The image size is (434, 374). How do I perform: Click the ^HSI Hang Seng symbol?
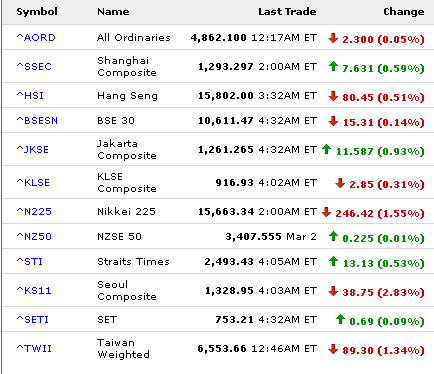(x=30, y=95)
